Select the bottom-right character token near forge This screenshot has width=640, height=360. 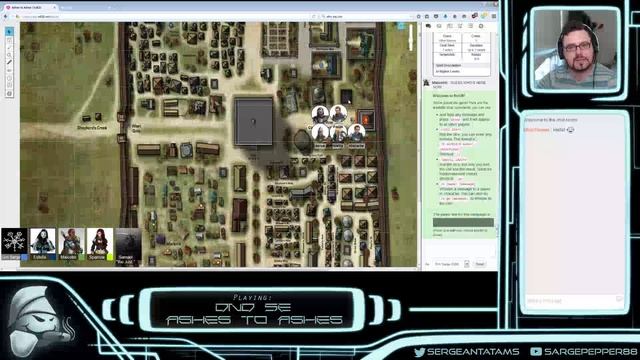click(356, 133)
